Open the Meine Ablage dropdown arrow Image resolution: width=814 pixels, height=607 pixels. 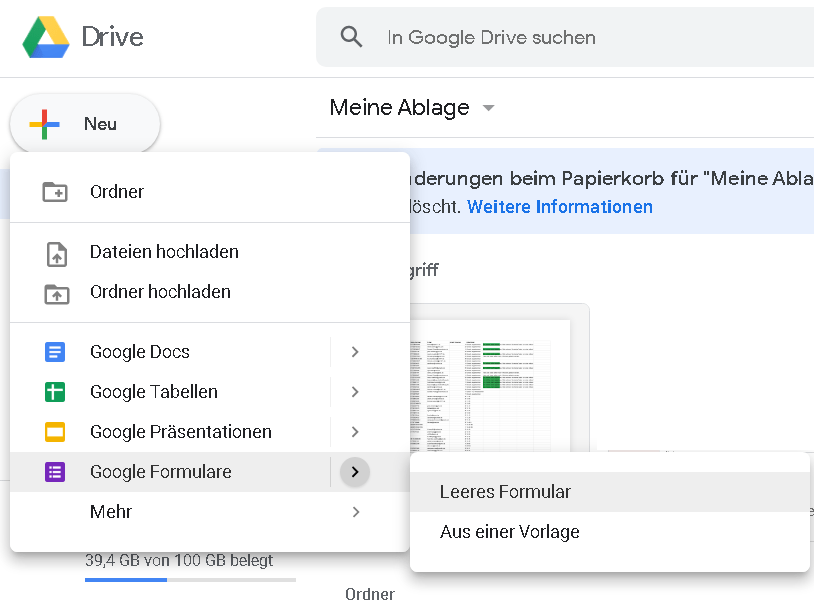point(488,108)
